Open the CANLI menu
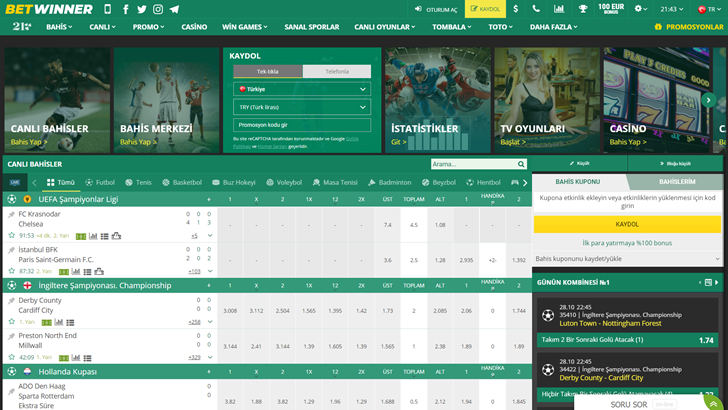This screenshot has width=728, height=410. (x=102, y=27)
